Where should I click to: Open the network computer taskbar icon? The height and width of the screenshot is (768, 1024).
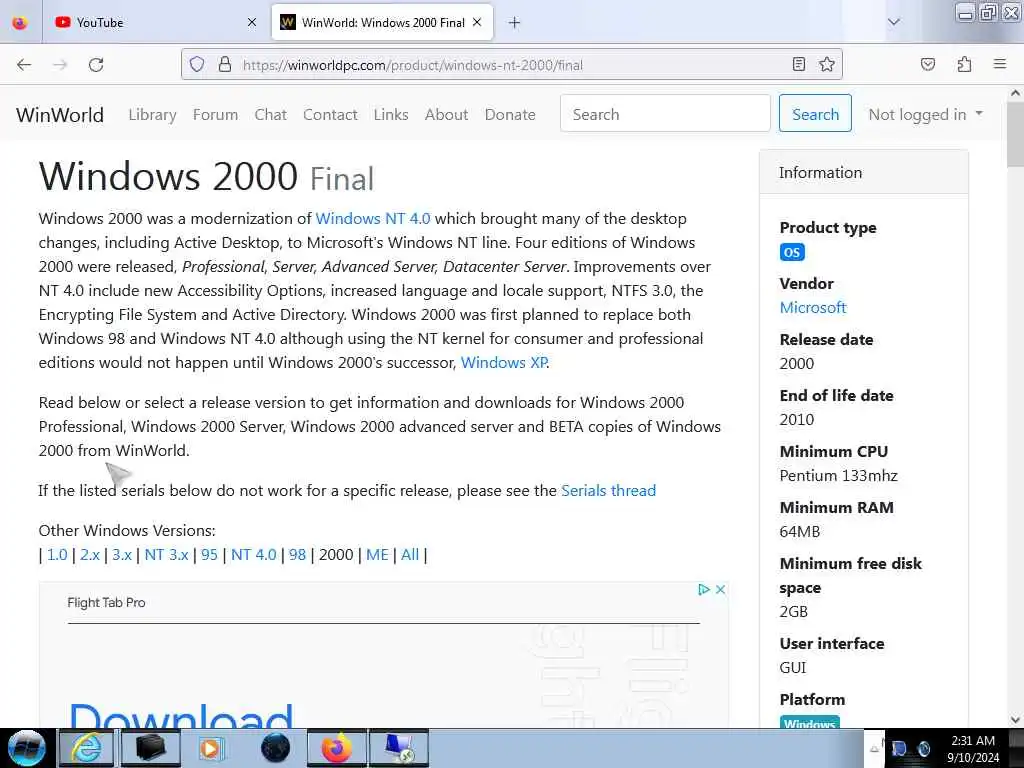pos(399,748)
